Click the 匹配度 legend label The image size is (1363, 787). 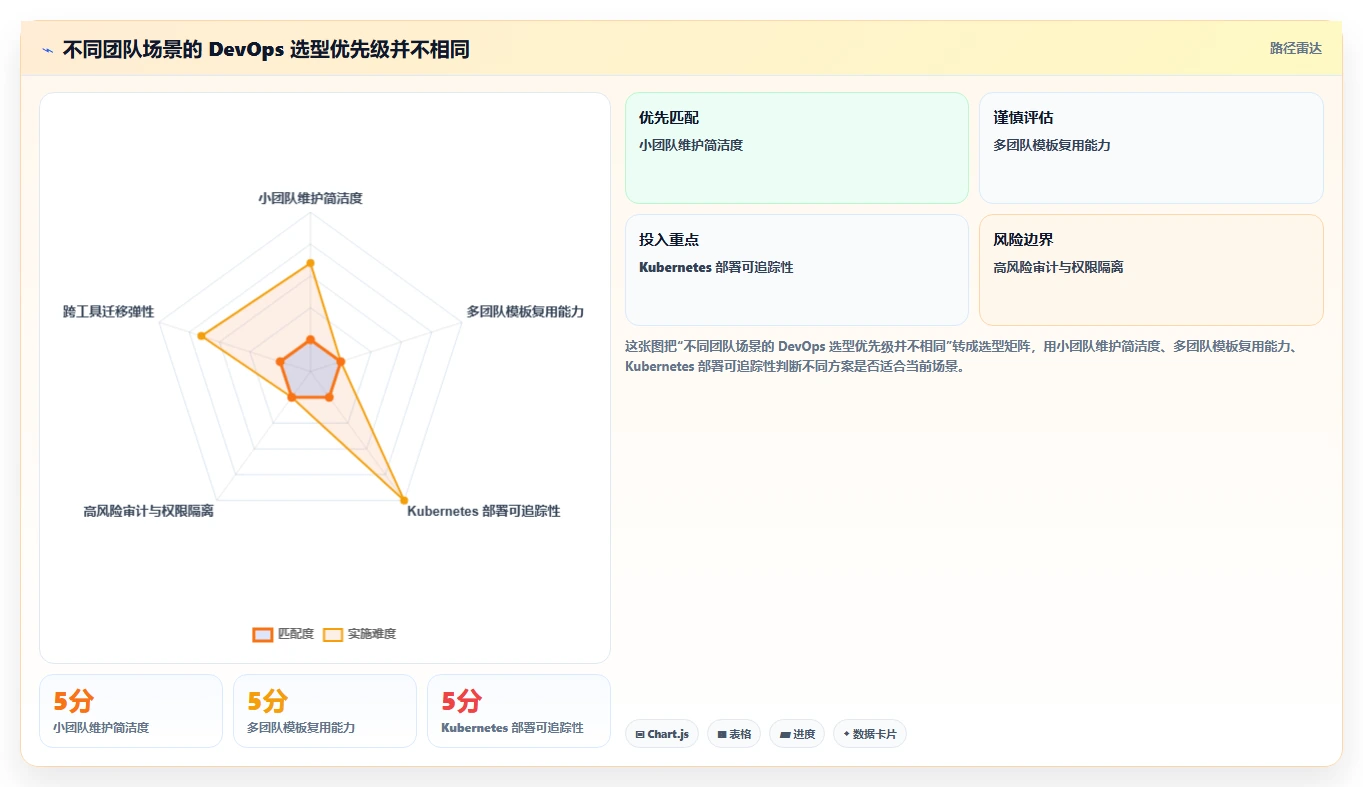click(x=296, y=634)
